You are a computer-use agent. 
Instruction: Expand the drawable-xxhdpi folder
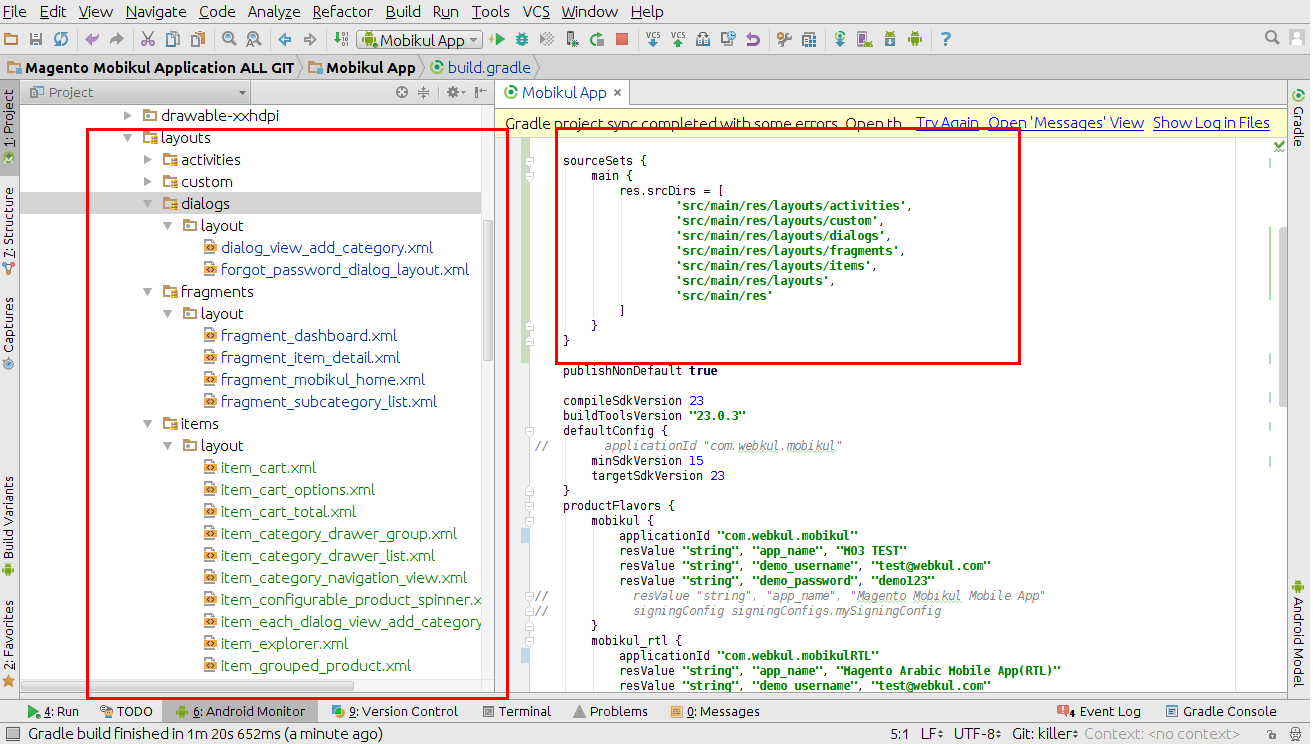[x=127, y=116]
